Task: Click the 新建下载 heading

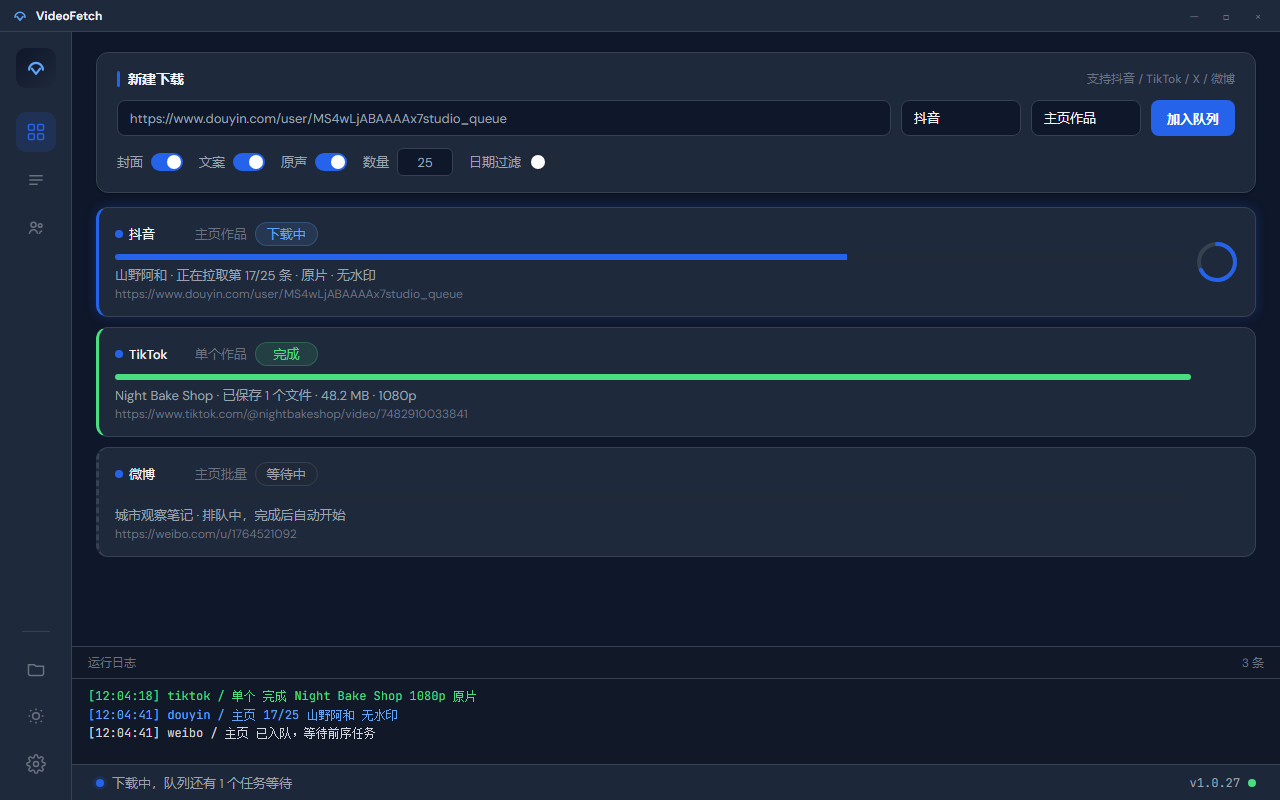Action: point(156,79)
